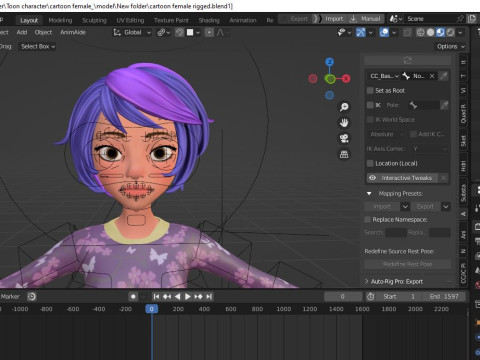Screen dimensions: 480x360
Task: Jump to timeline end frame
Action: tap(209, 296)
